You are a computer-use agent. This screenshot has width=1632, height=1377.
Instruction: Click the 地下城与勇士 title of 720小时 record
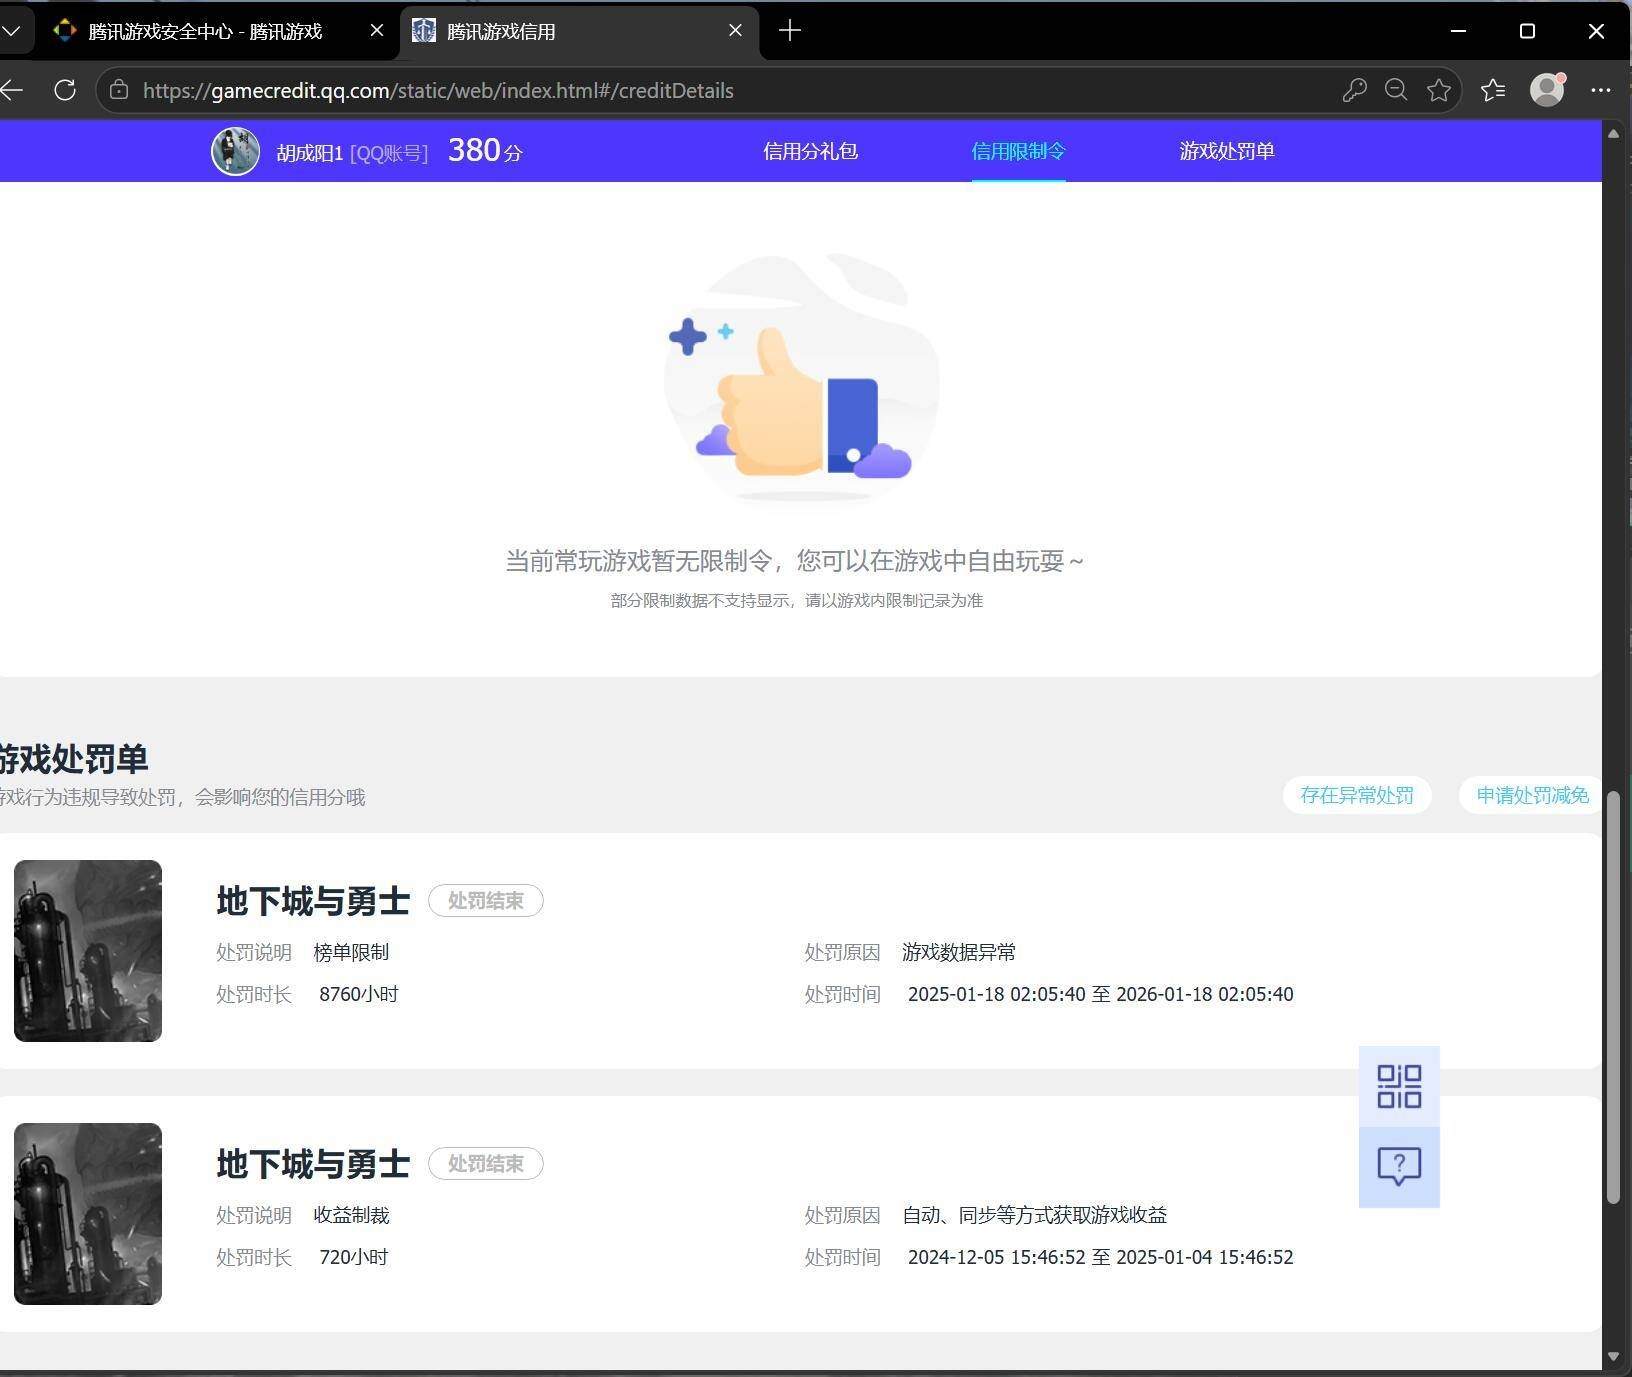pyautogui.click(x=313, y=1164)
